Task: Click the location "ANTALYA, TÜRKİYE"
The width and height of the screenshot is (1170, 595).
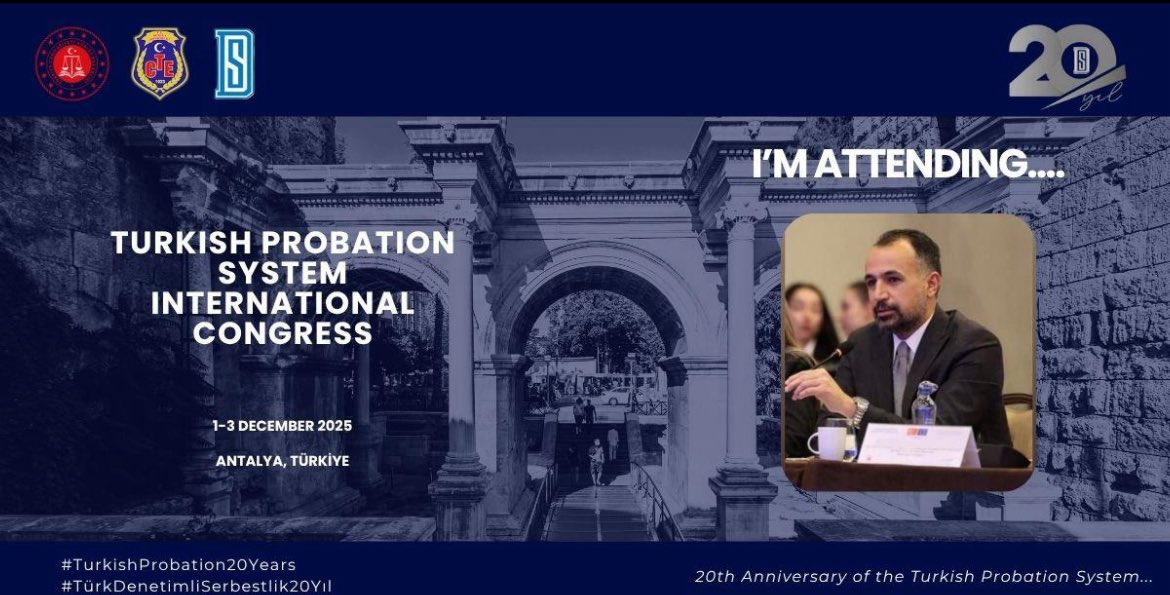Action: tap(282, 461)
